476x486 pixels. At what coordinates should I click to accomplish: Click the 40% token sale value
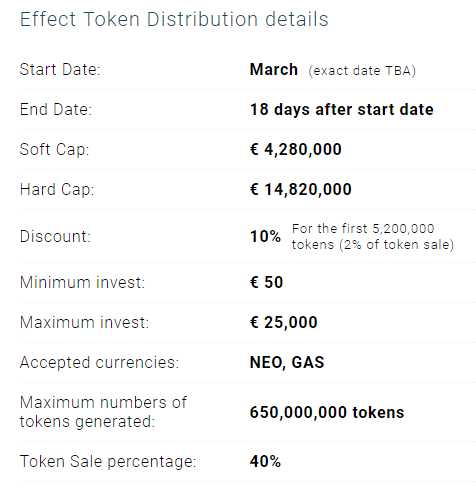pos(265,462)
